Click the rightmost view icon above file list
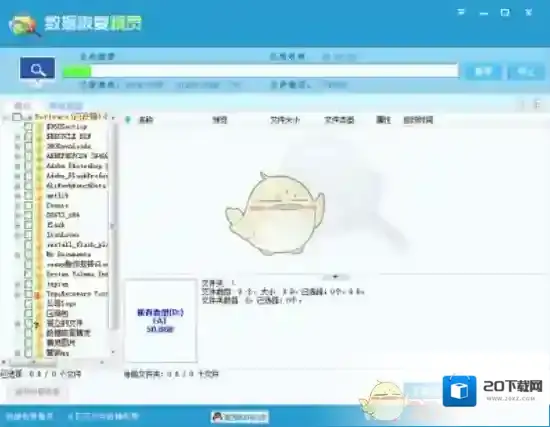 pyautogui.click(x=537, y=105)
